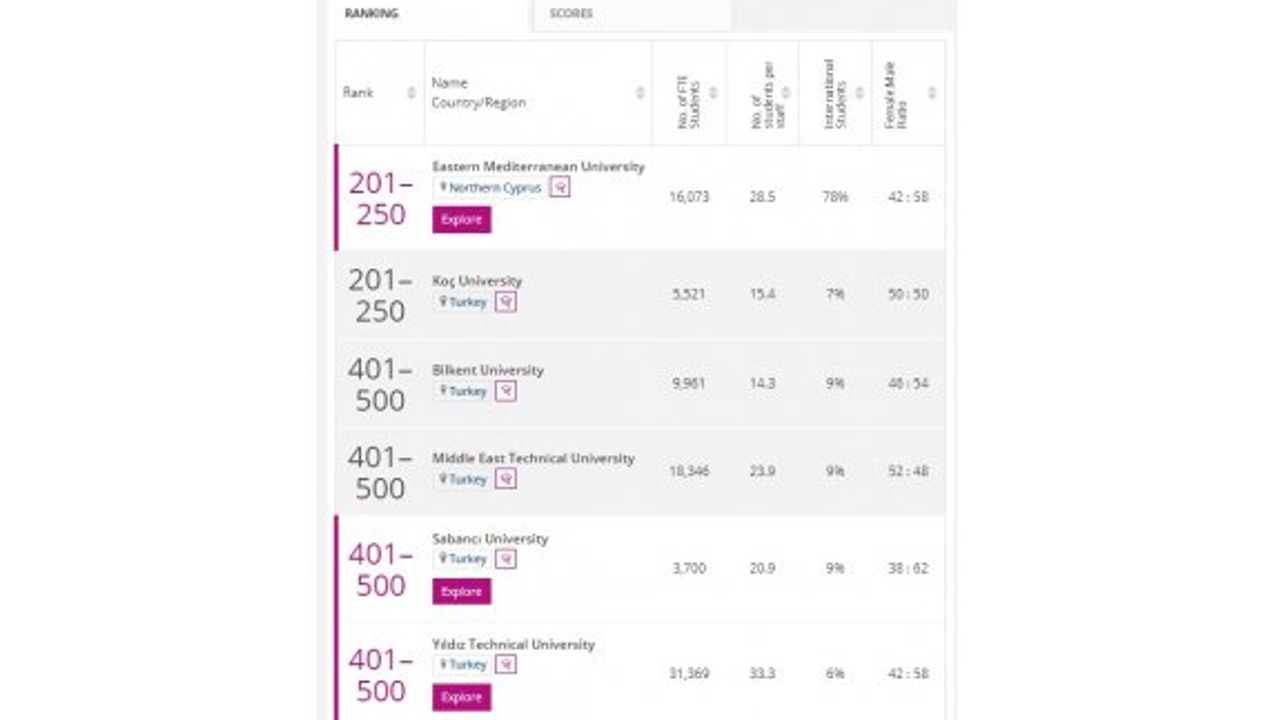Sort by Rank column arrows
Viewport: 1280px width, 720px height.
tap(411, 93)
